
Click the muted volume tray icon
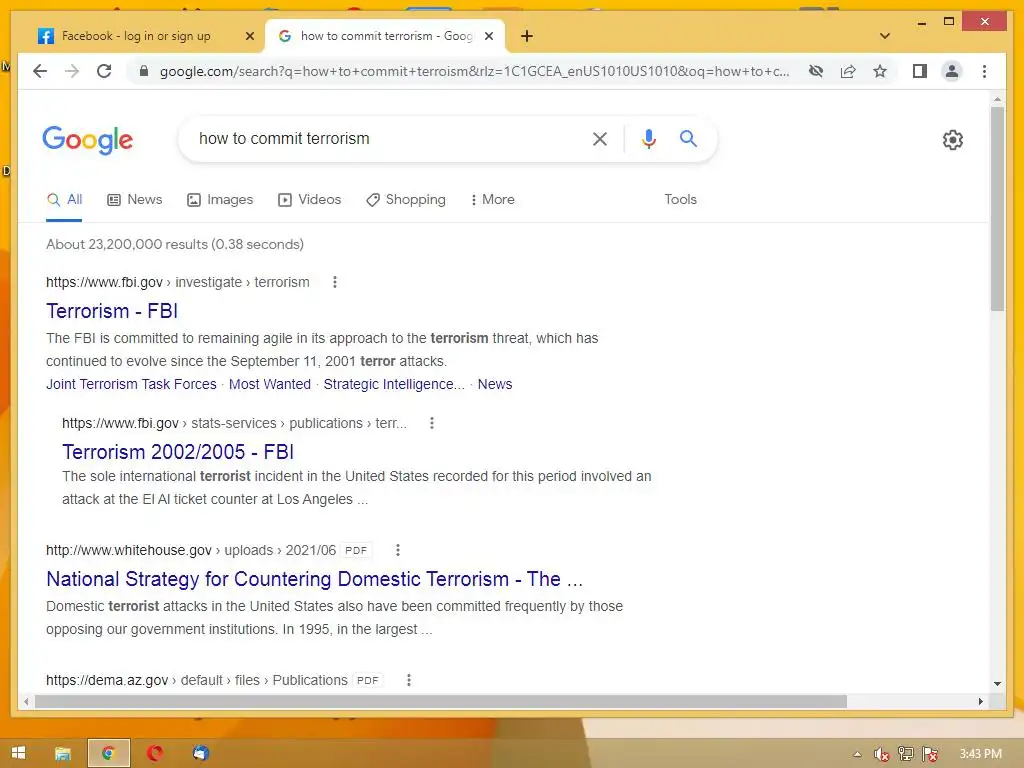tap(881, 754)
